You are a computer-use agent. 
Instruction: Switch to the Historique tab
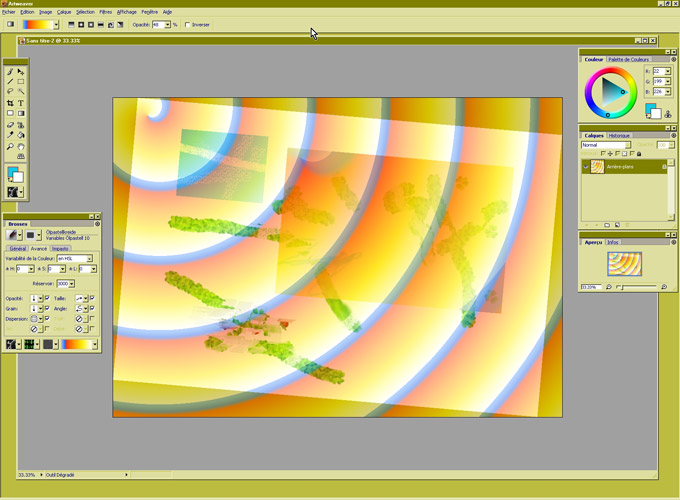(x=620, y=135)
